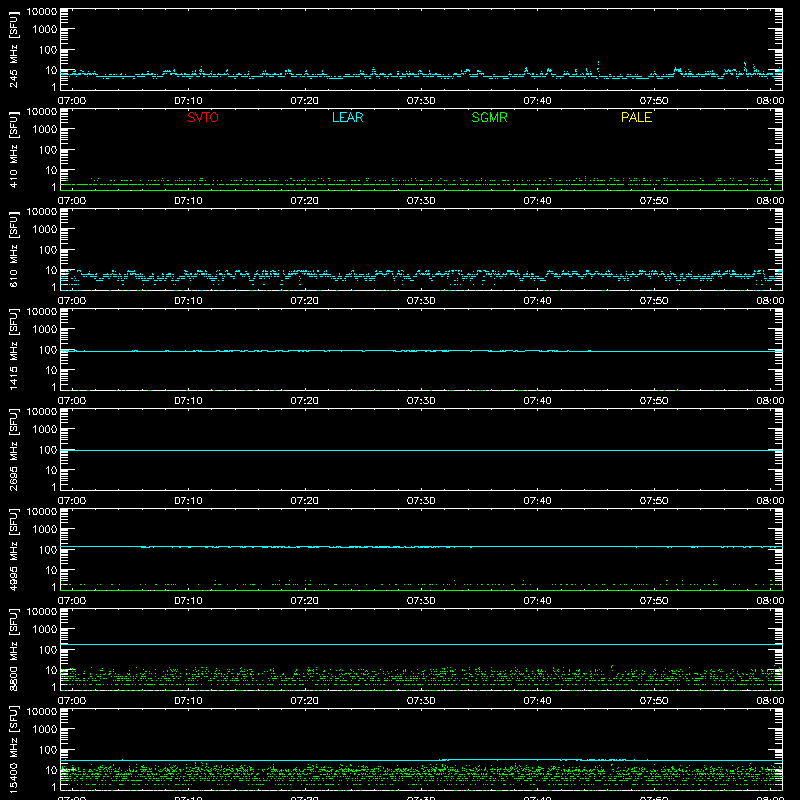Click 07:40 tick under the 410 MHz plot
The image size is (800, 800).
(537, 201)
